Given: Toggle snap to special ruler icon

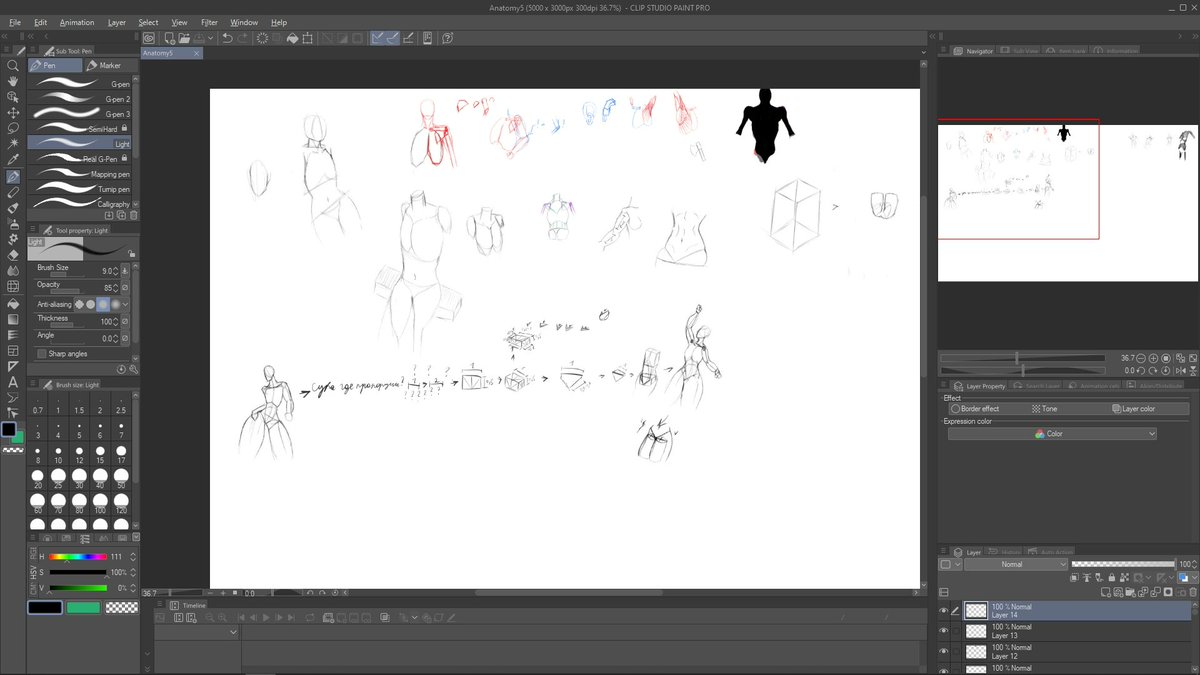Looking at the screenshot, I should [x=393, y=38].
